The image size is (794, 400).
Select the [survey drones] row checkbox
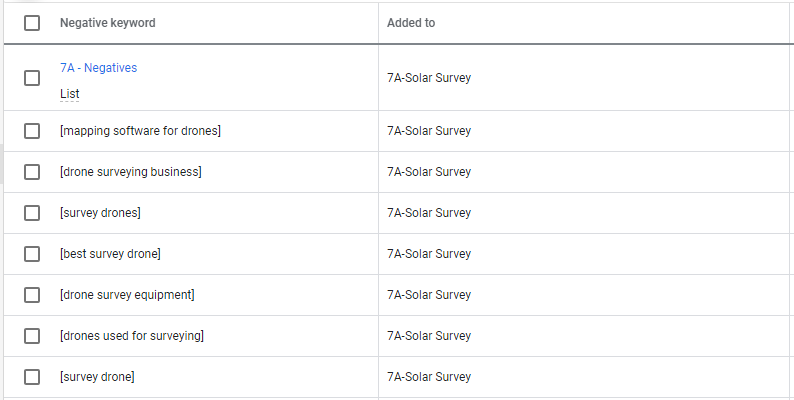32,213
